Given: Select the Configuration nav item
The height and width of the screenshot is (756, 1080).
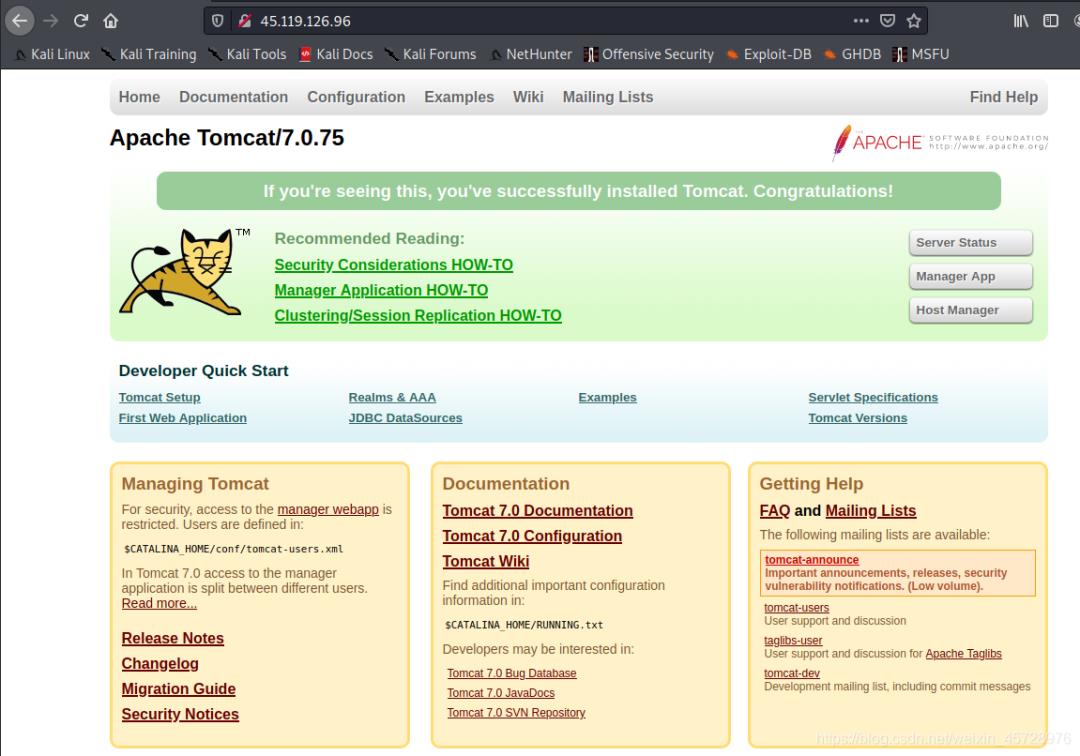Looking at the screenshot, I should [356, 97].
